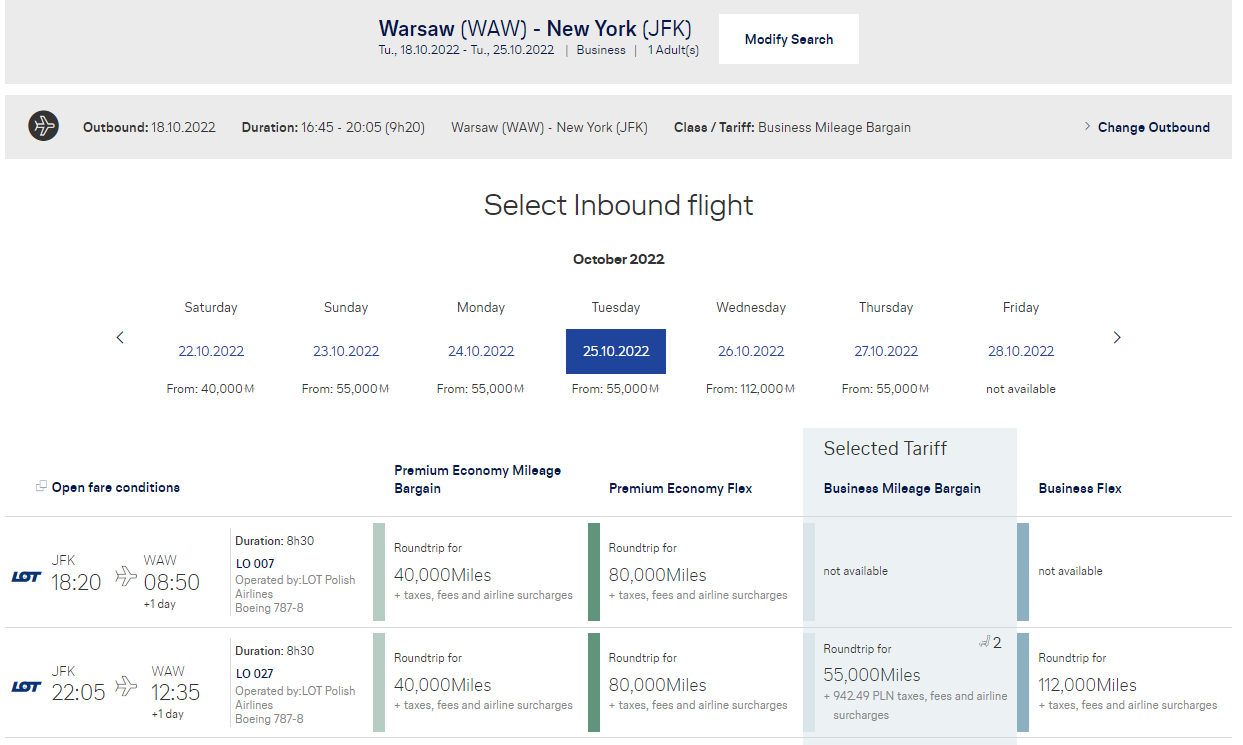Click the Open fare conditions popup icon
This screenshot has width=1243, height=745.
click(x=41, y=487)
